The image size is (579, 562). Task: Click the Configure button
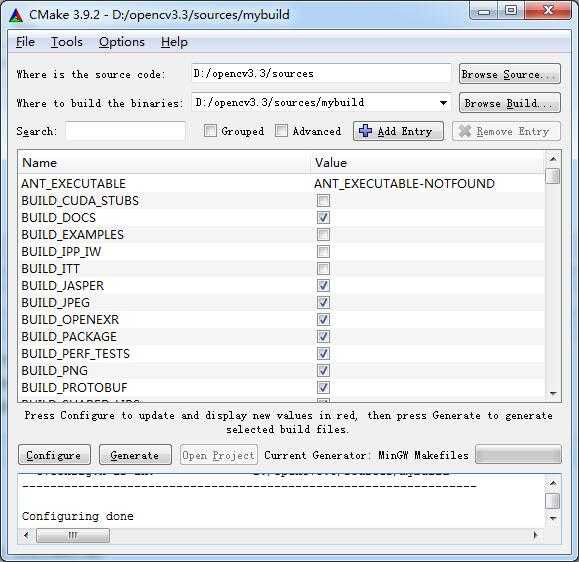[x=54, y=455]
